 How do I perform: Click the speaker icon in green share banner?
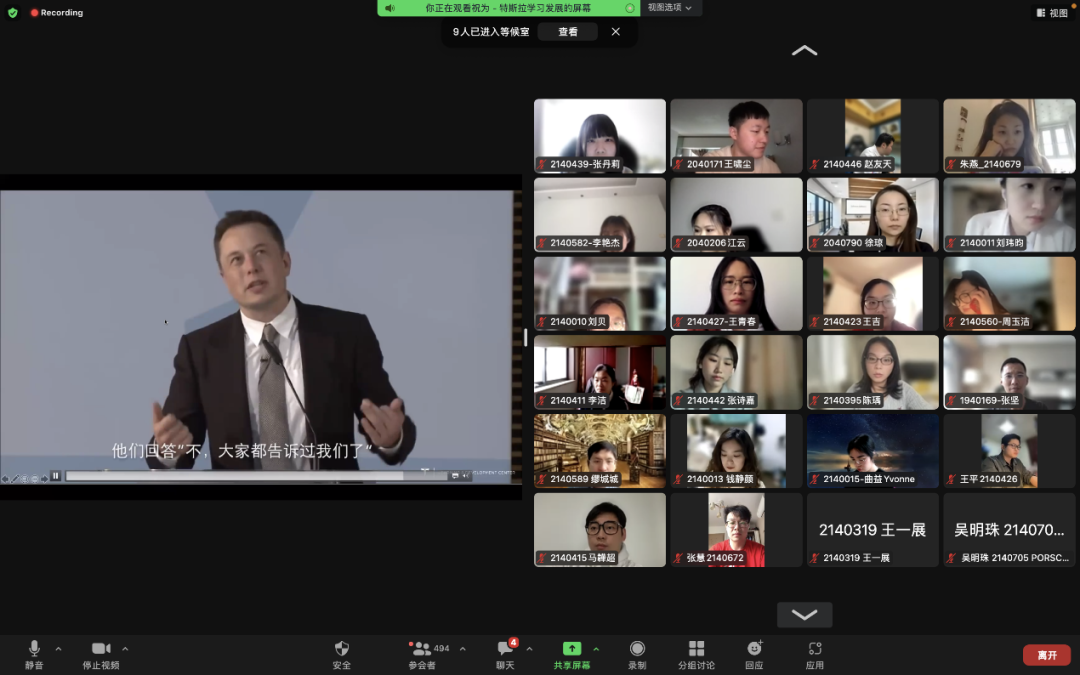(x=390, y=8)
